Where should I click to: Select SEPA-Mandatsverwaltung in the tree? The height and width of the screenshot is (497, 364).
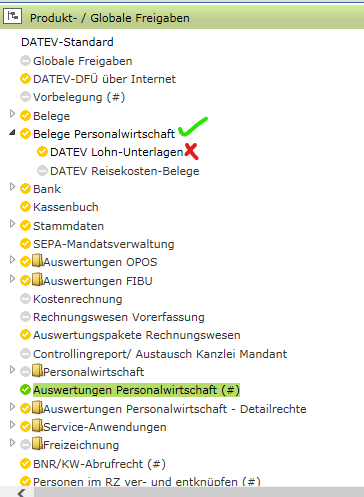click(x=104, y=244)
